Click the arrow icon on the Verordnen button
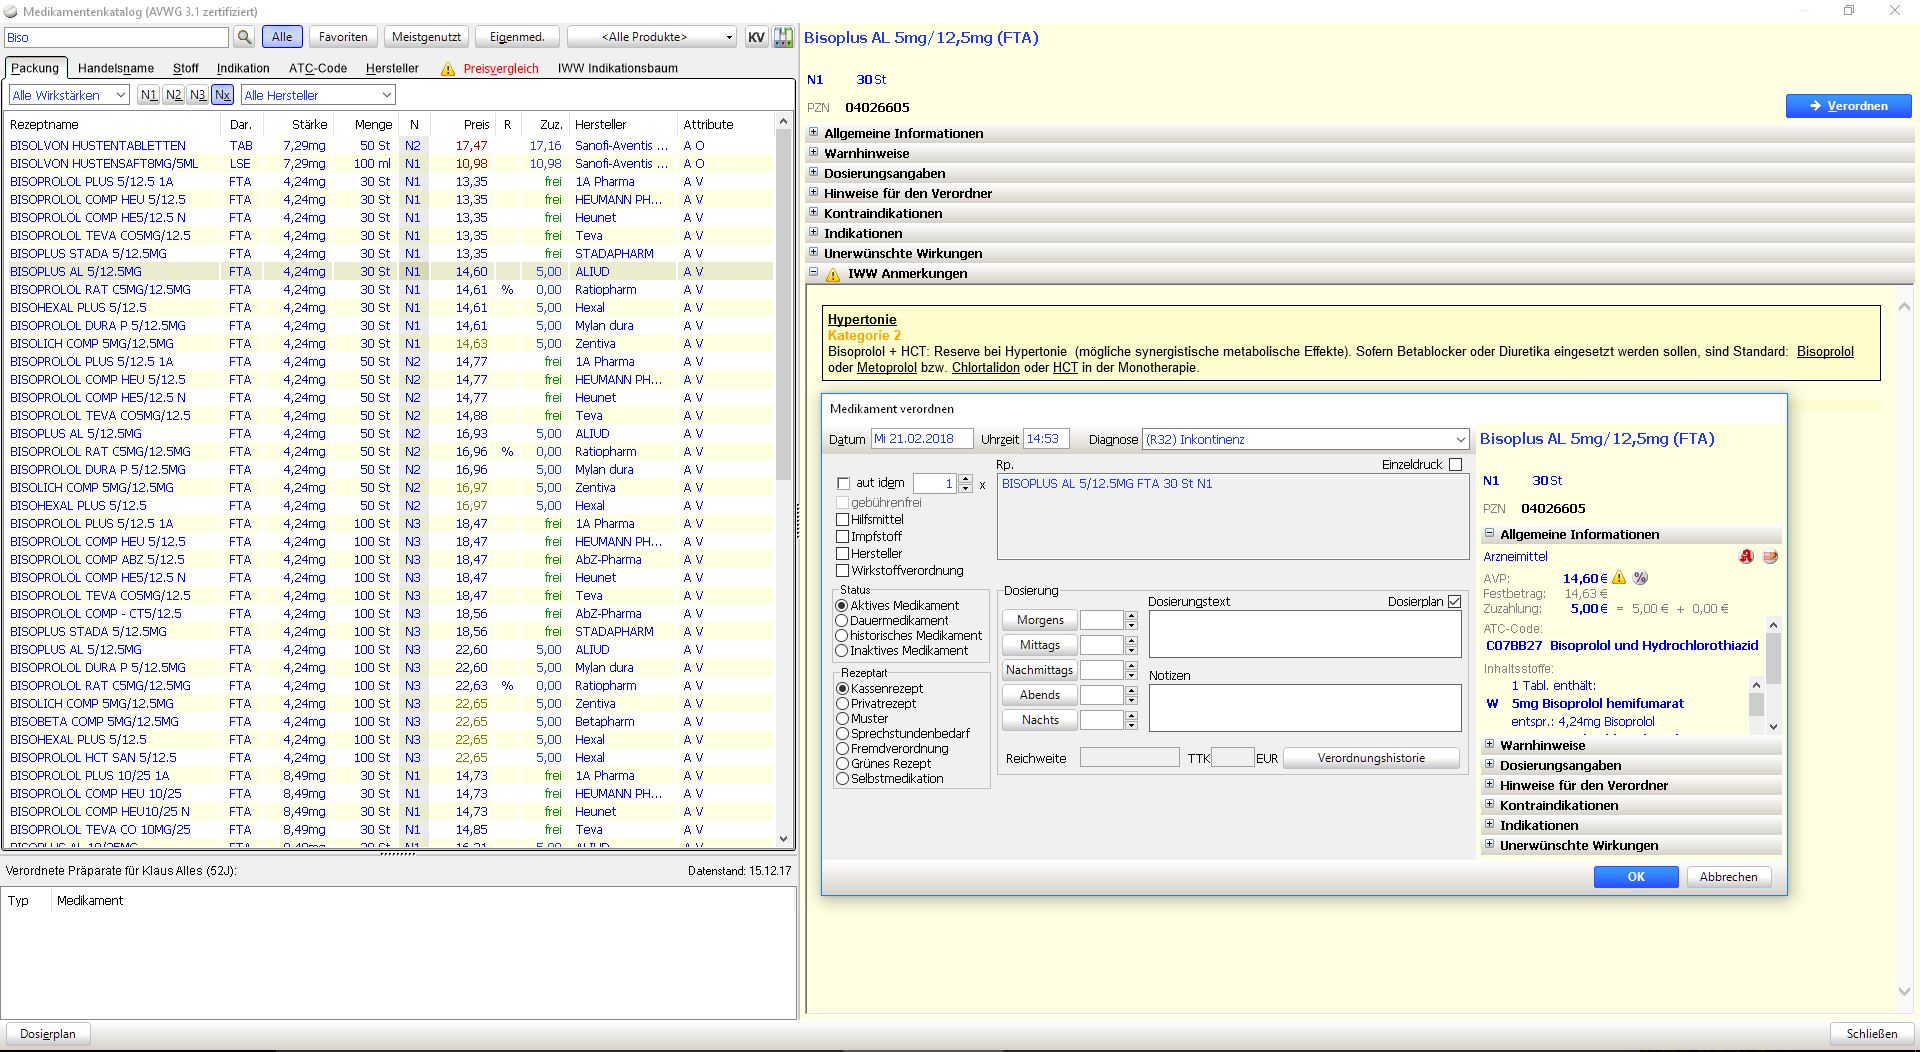Viewport: 1920px width, 1052px height. click(1815, 106)
